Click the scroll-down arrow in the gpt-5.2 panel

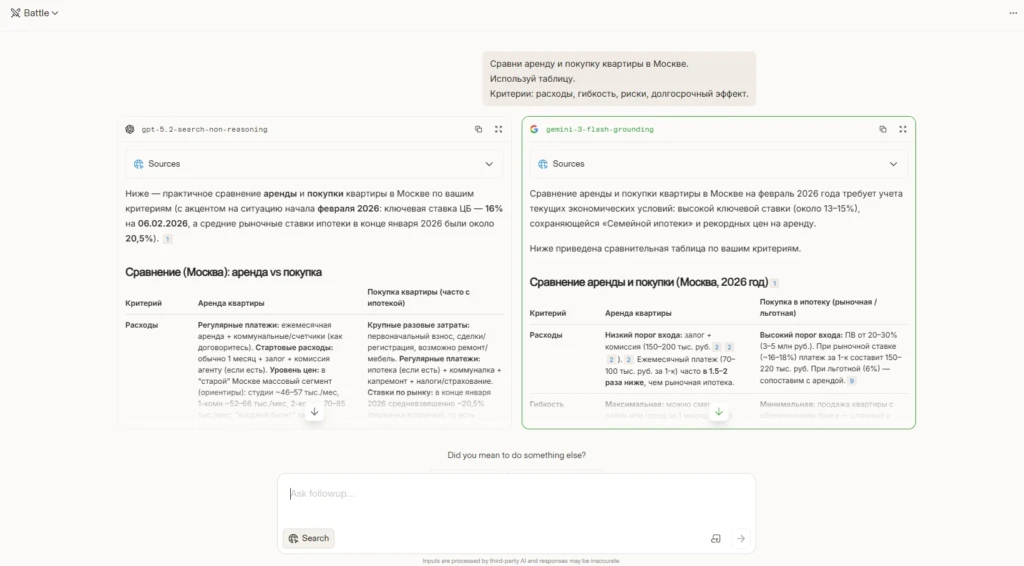pos(314,412)
